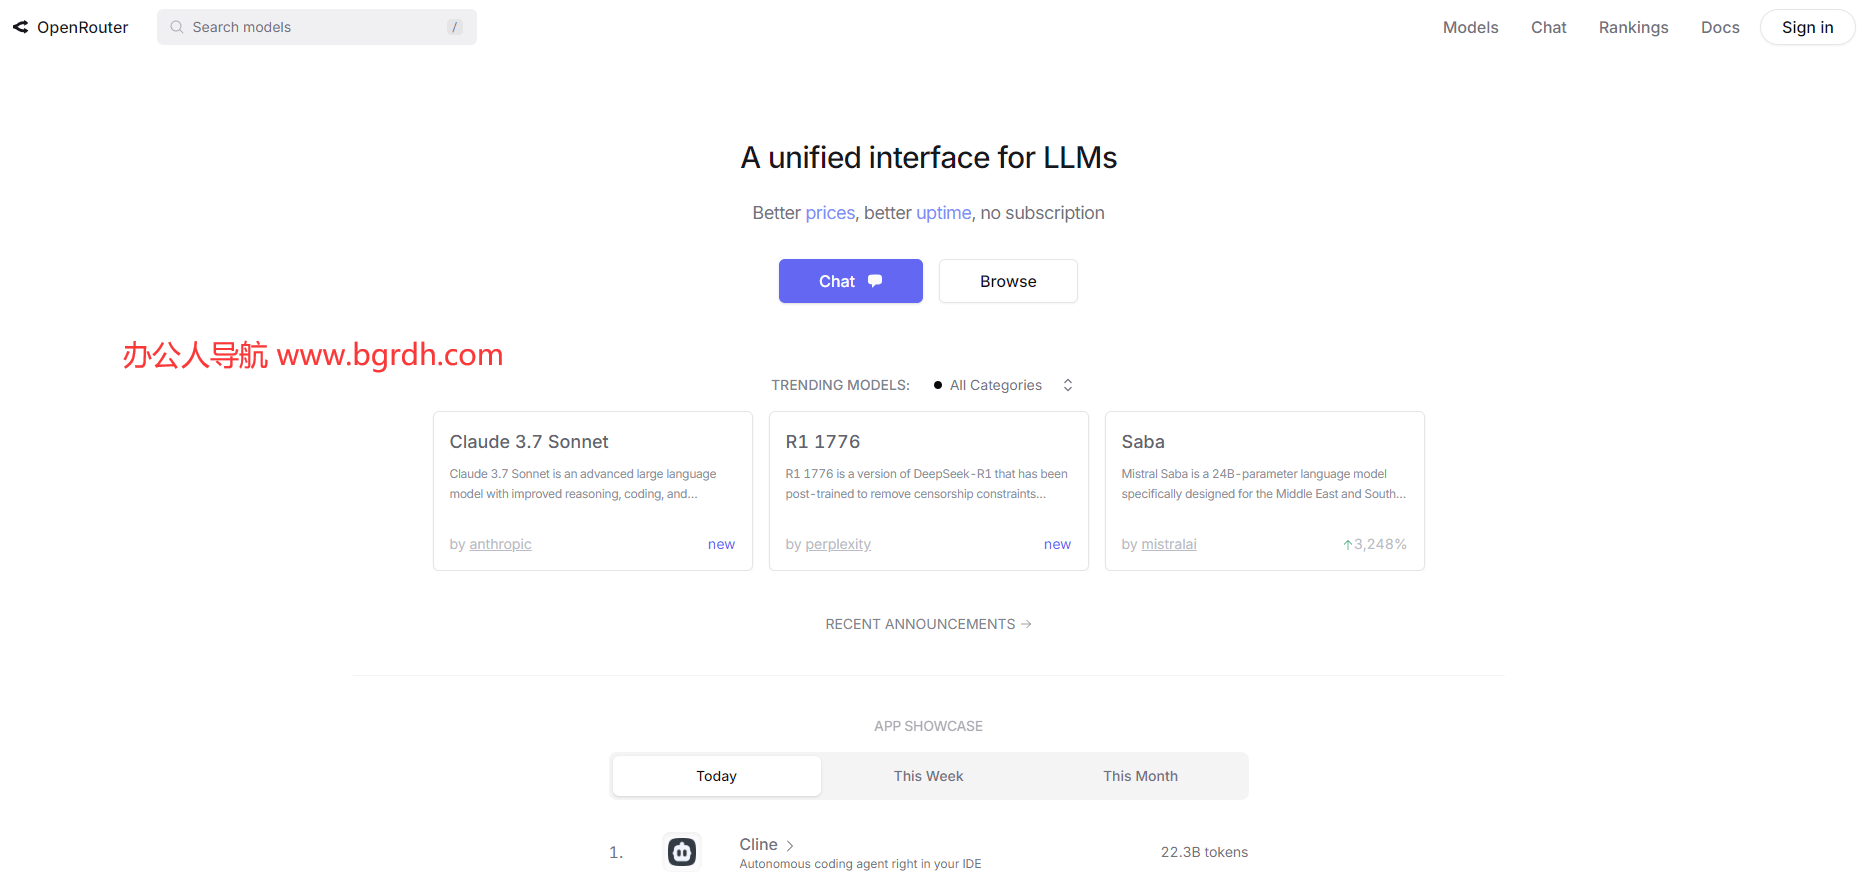Image resolution: width=1863 pixels, height=891 pixels.
Task: Click the OpenRouter logo icon
Action: (x=20, y=27)
